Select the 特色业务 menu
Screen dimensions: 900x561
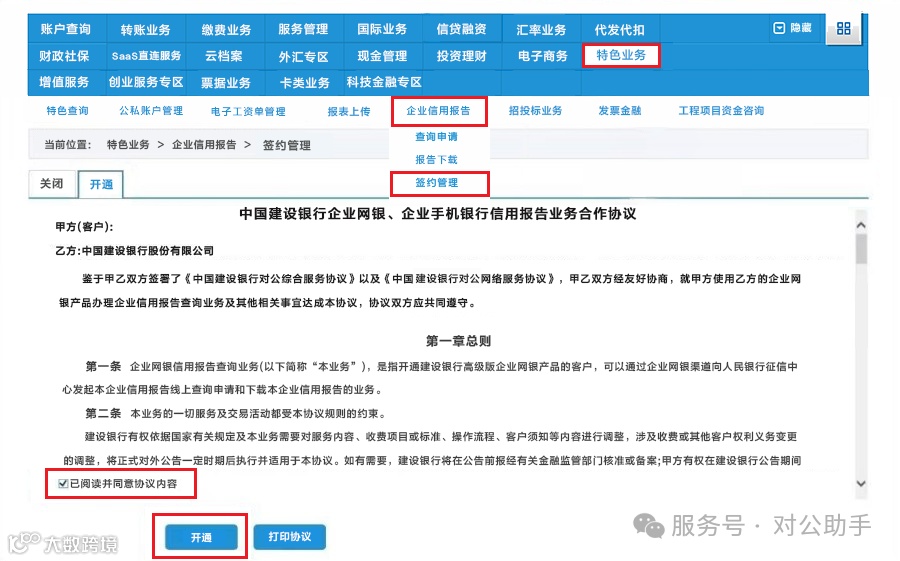point(620,55)
